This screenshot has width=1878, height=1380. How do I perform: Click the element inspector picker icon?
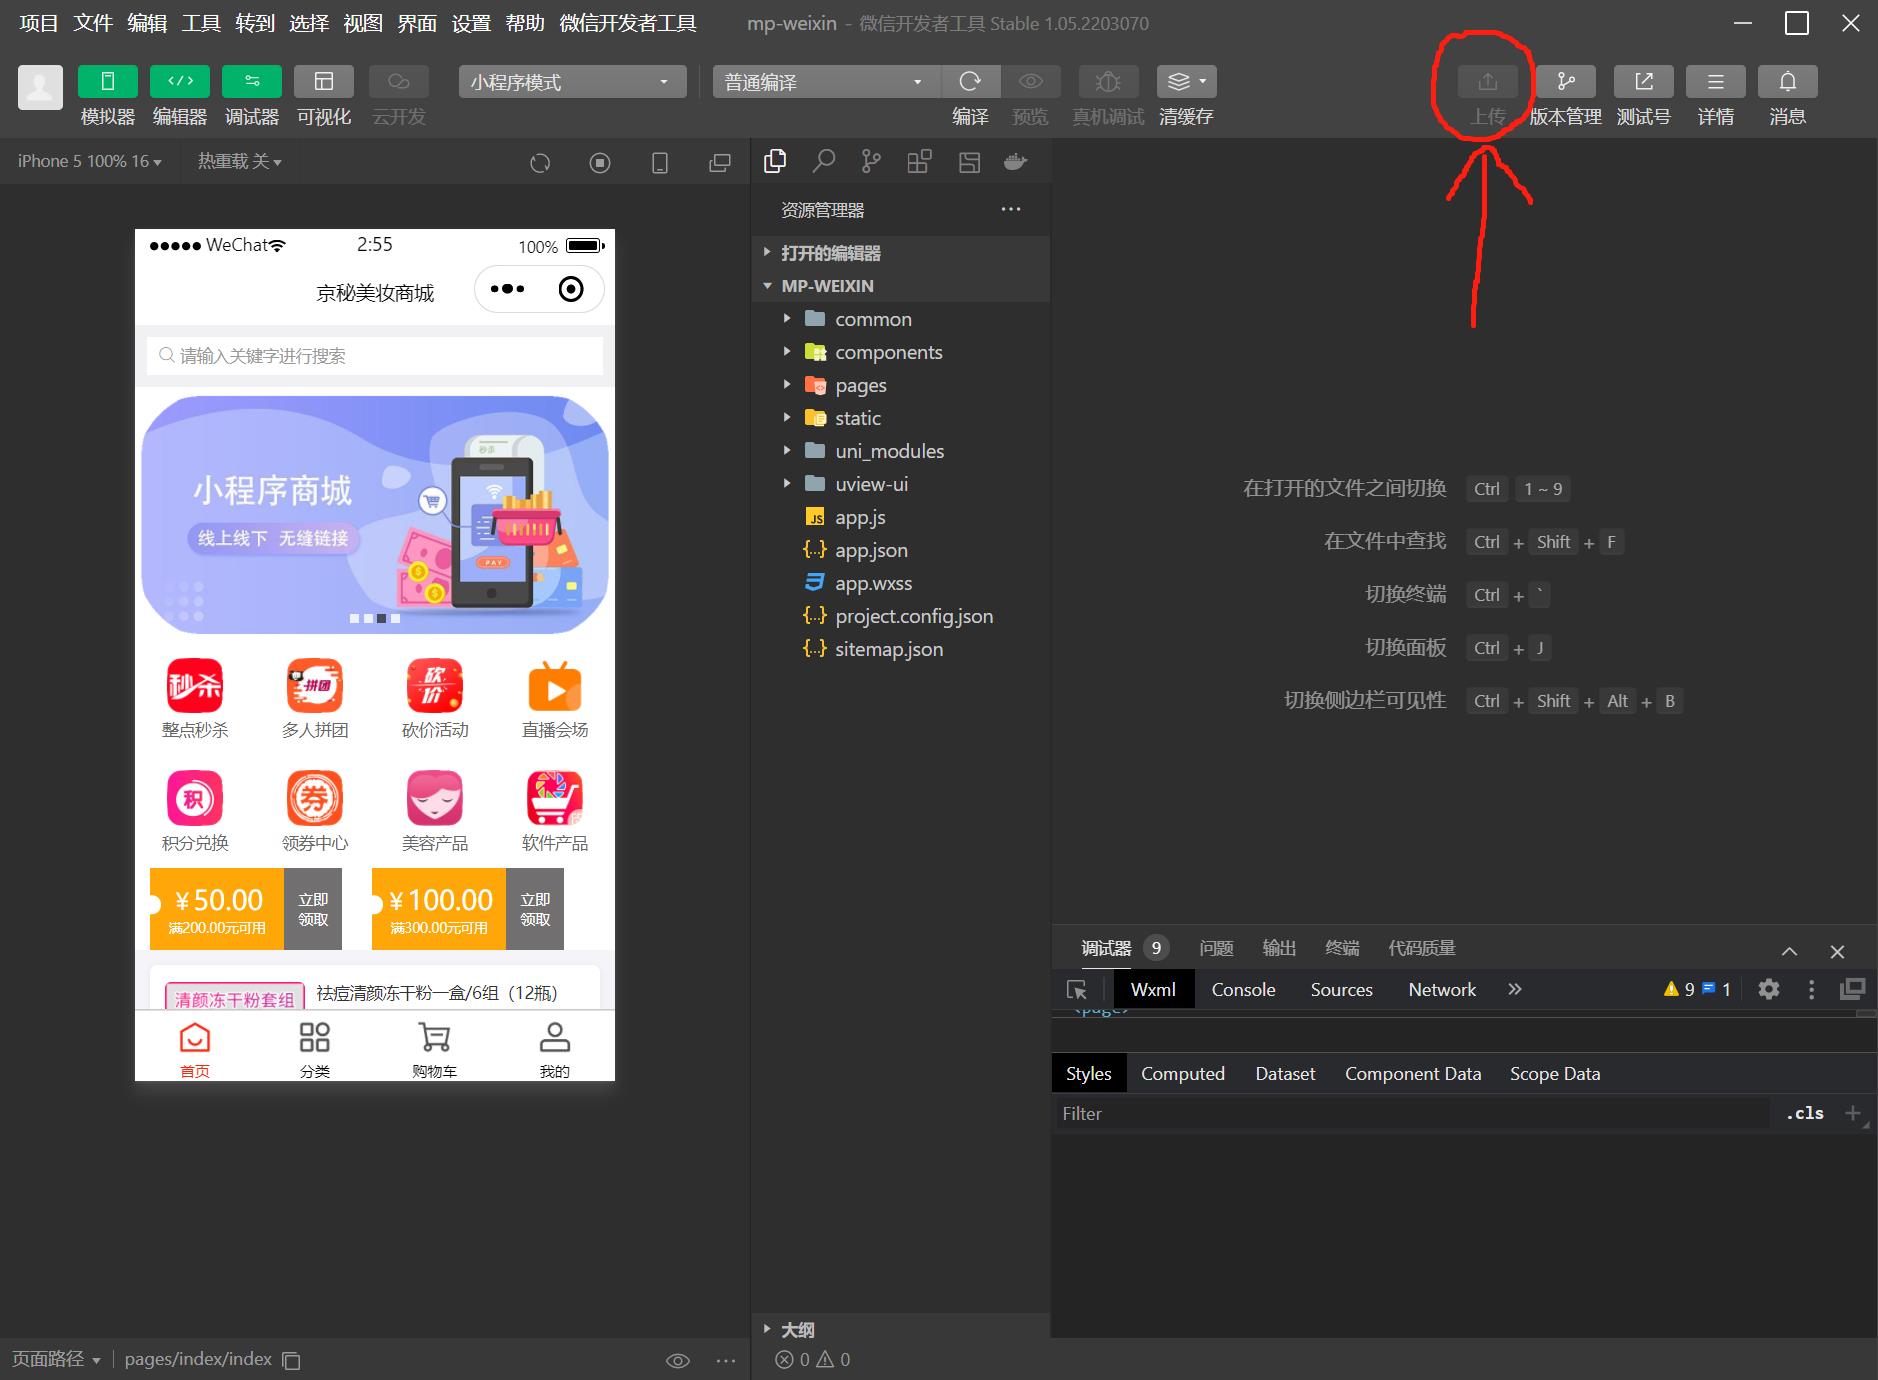tap(1077, 989)
